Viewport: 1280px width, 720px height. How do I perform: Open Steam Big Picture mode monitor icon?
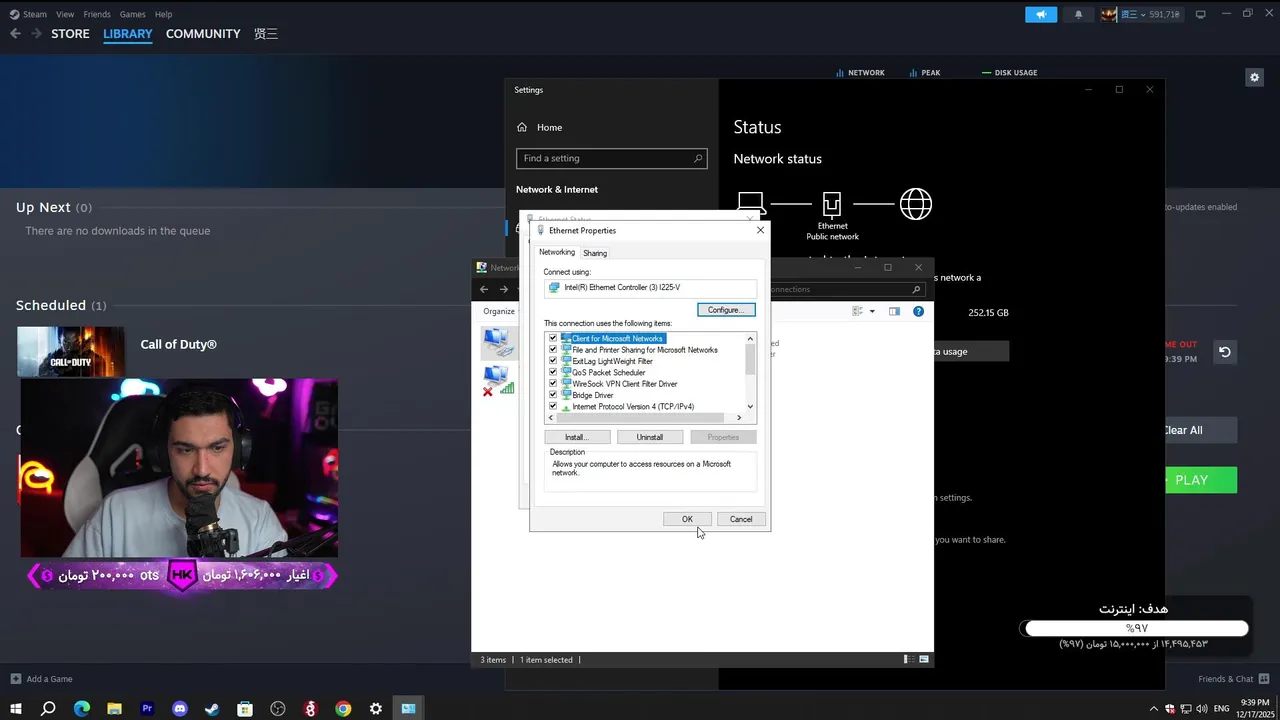click(x=1200, y=14)
